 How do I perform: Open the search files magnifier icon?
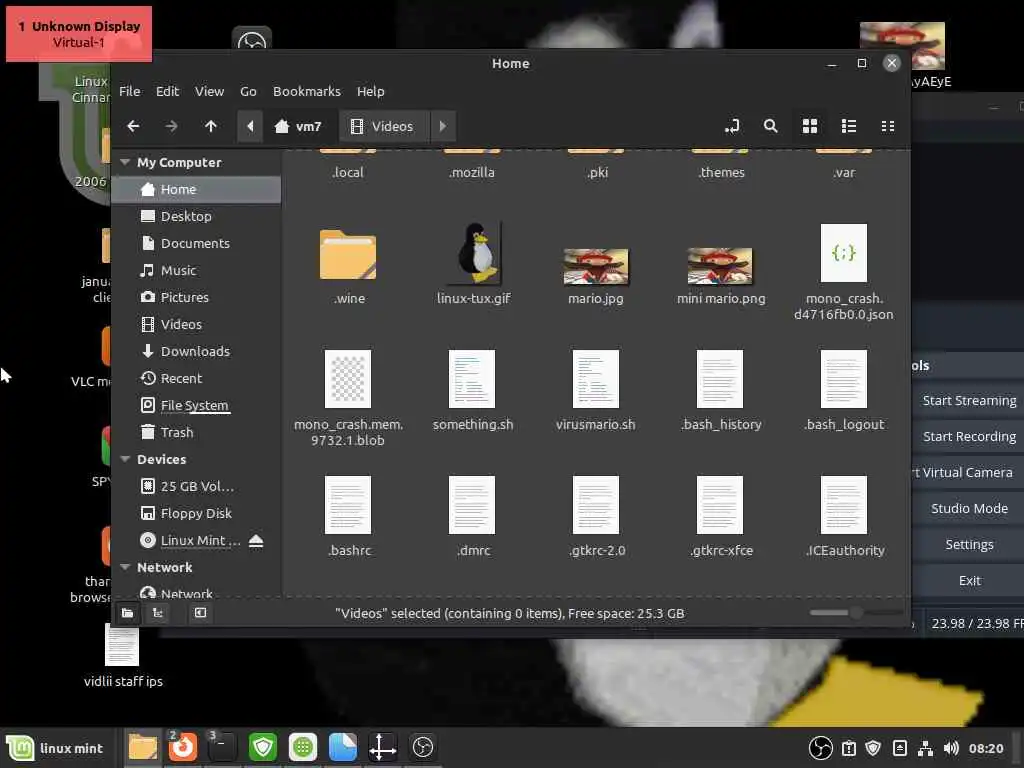coord(771,126)
